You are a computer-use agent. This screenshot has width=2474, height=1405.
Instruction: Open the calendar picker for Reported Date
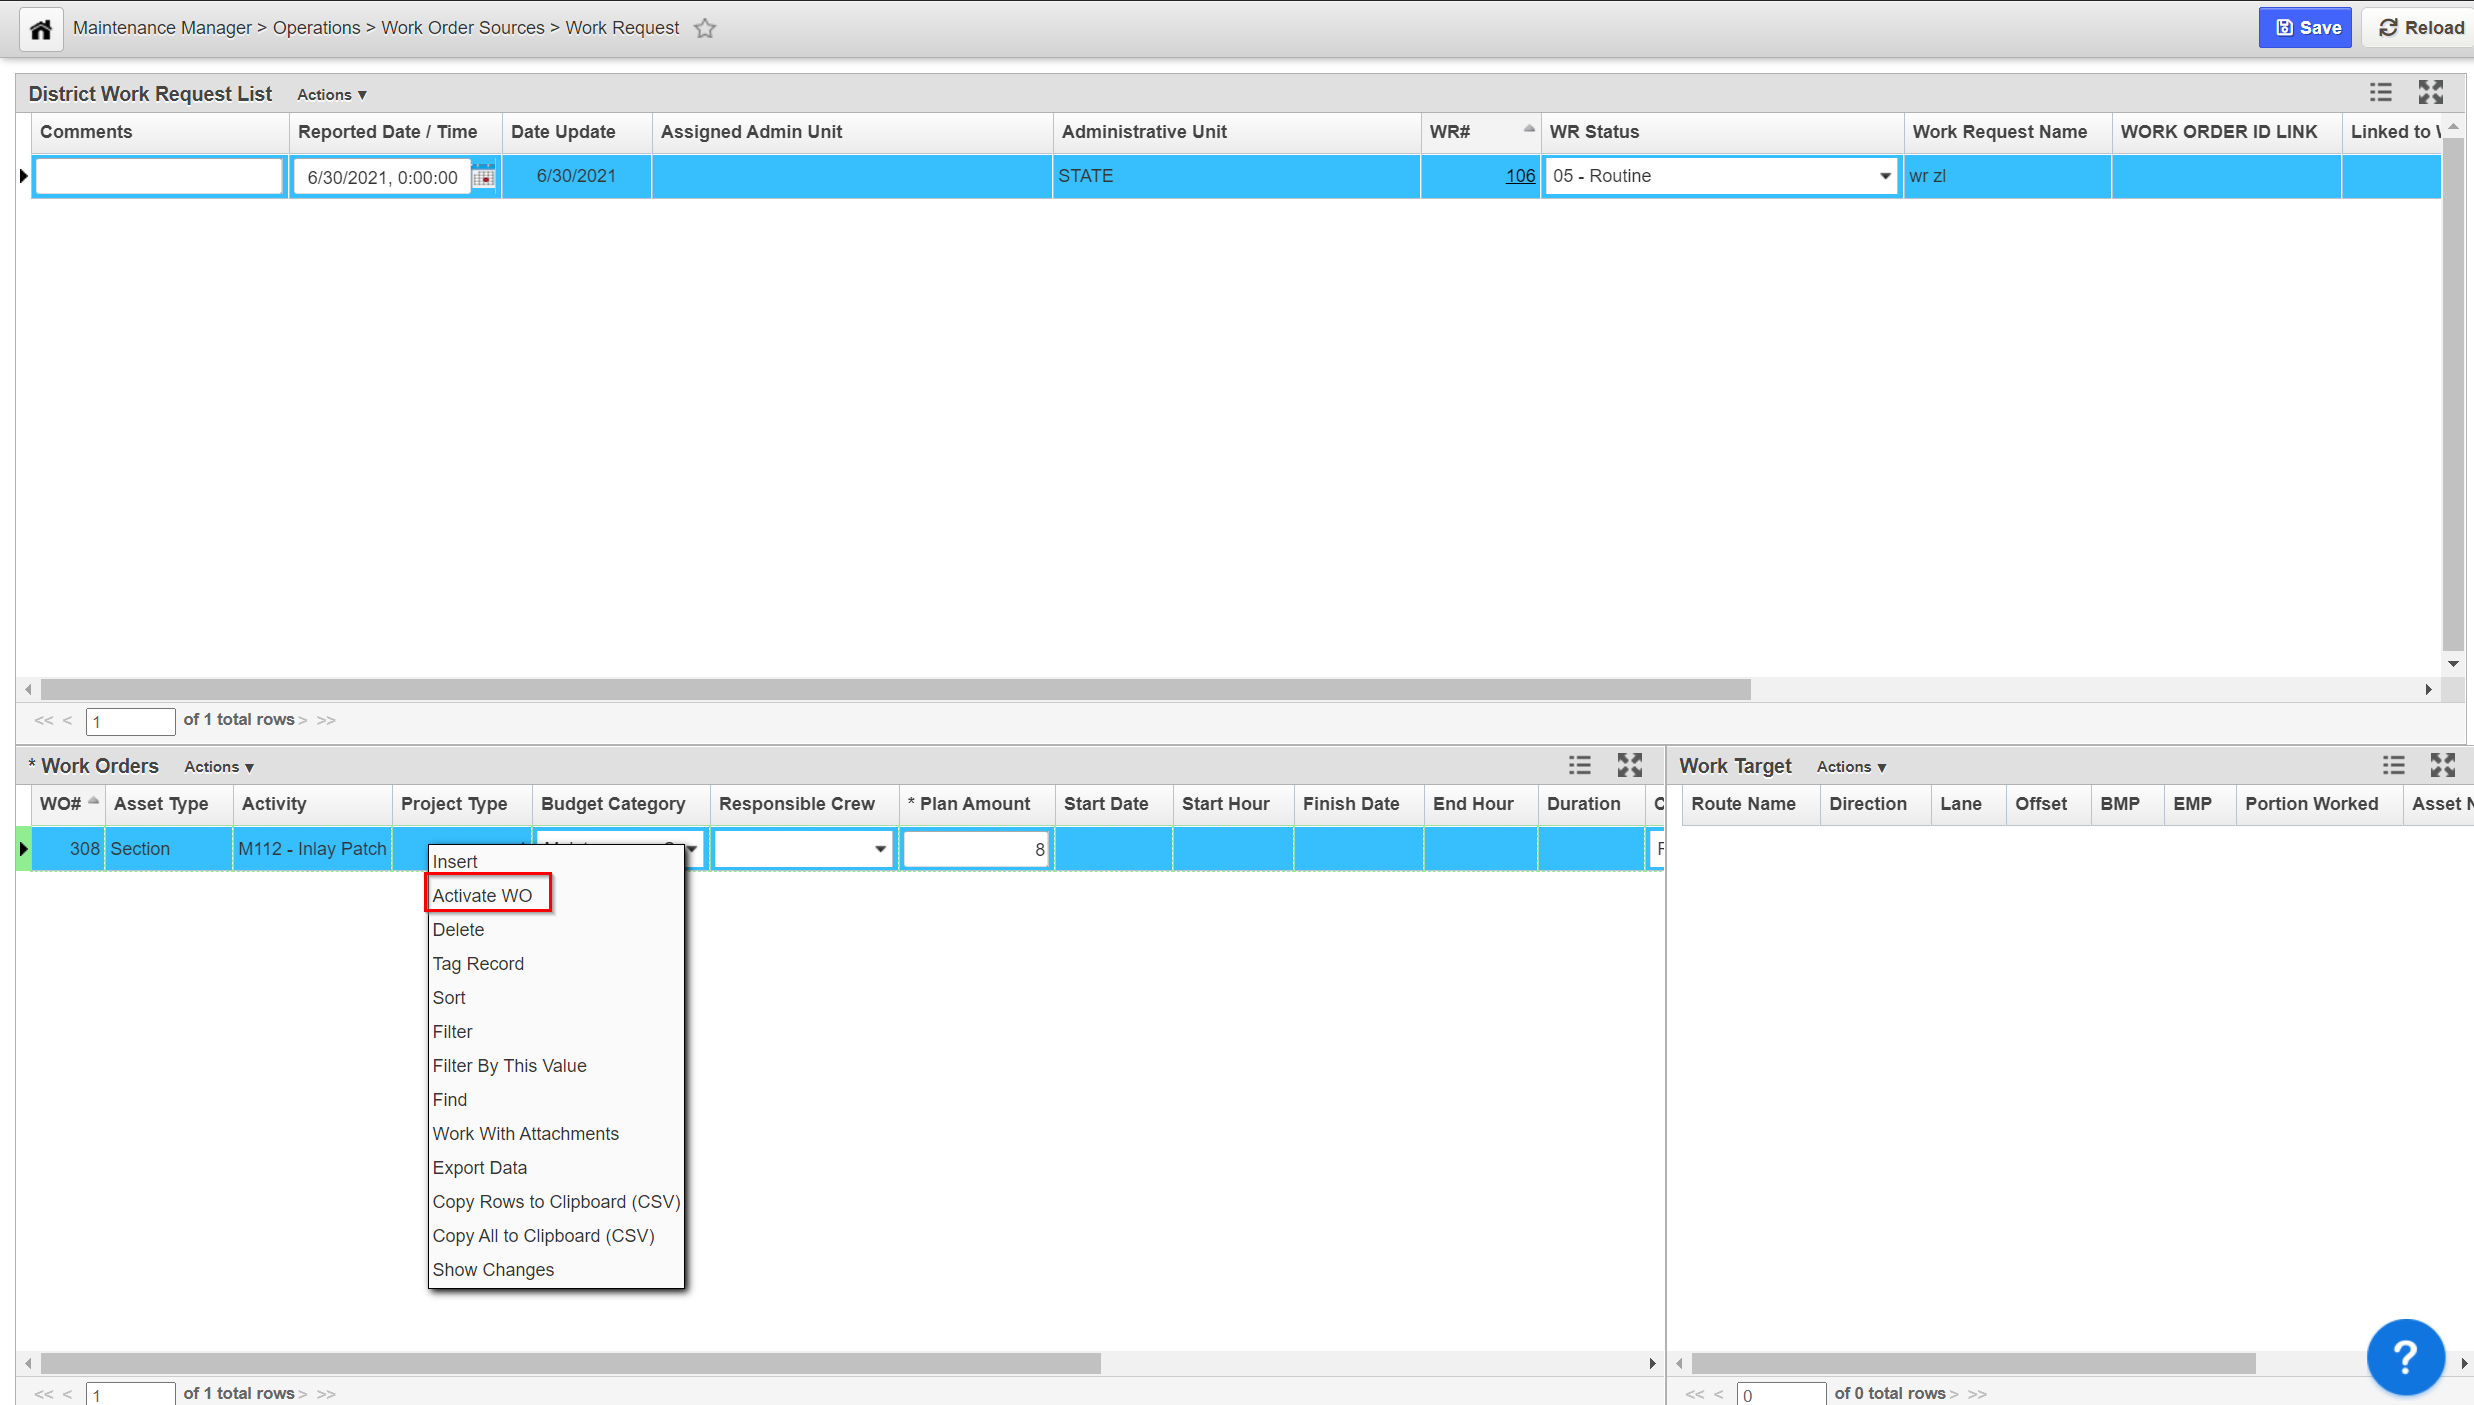tap(484, 177)
